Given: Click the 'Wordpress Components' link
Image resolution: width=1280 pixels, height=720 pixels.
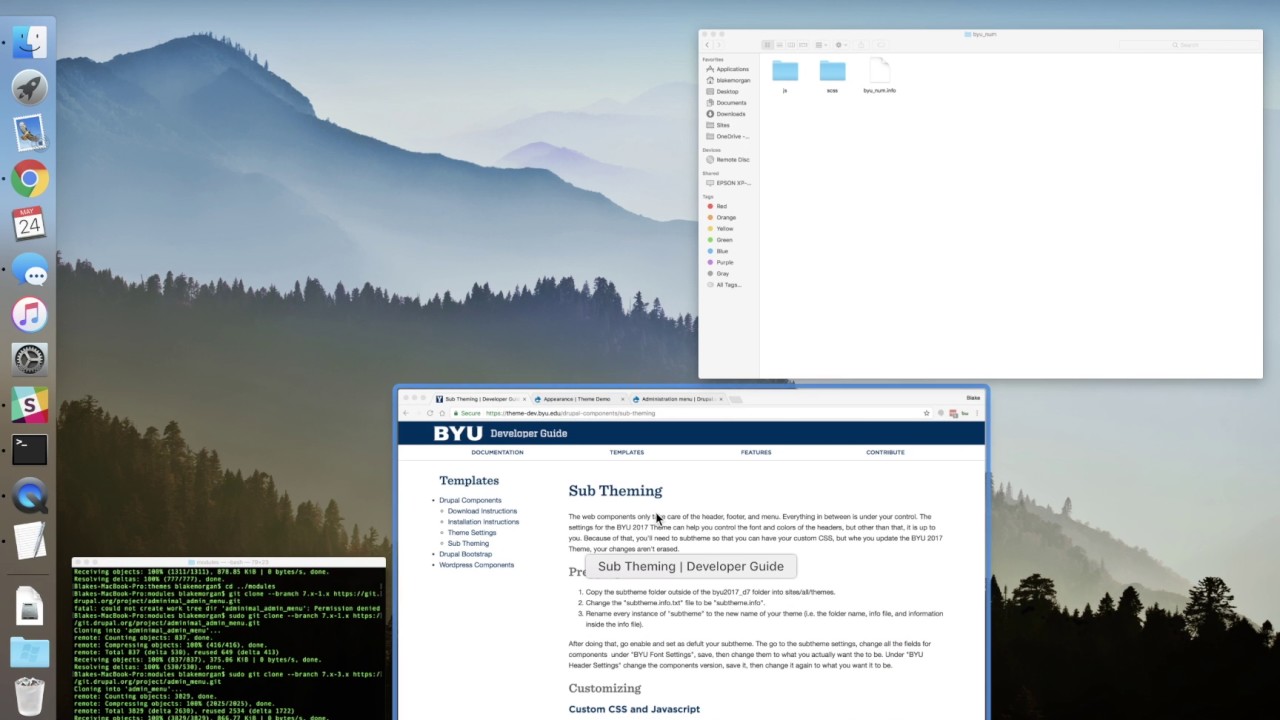Looking at the screenshot, I should [x=476, y=565].
